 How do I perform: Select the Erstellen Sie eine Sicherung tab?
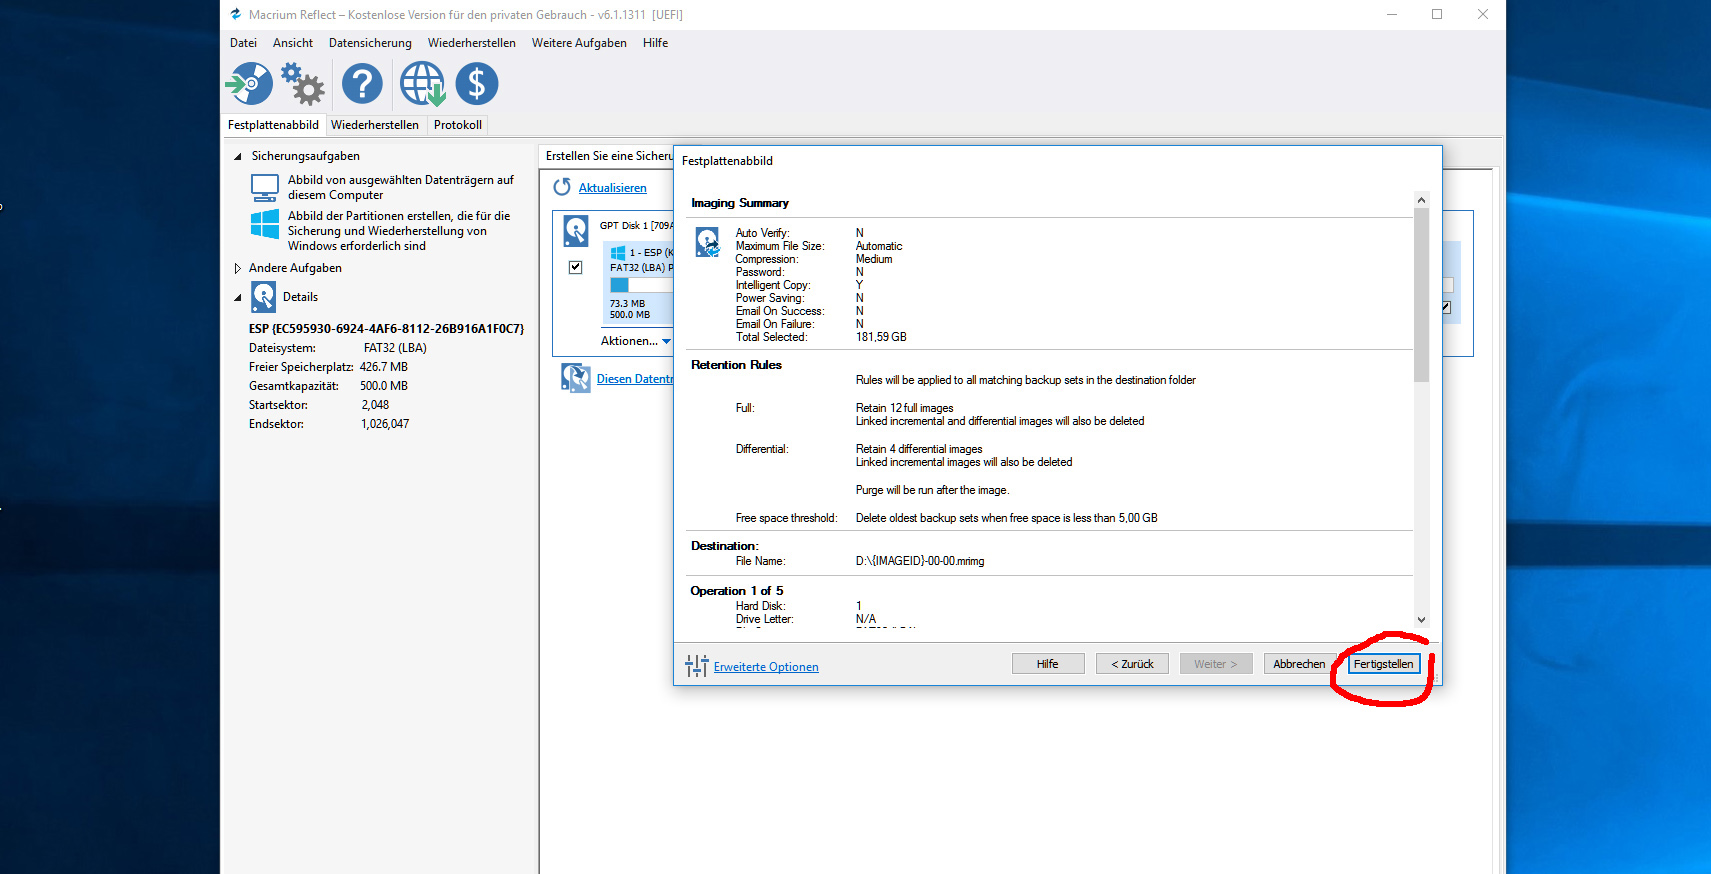(x=607, y=156)
